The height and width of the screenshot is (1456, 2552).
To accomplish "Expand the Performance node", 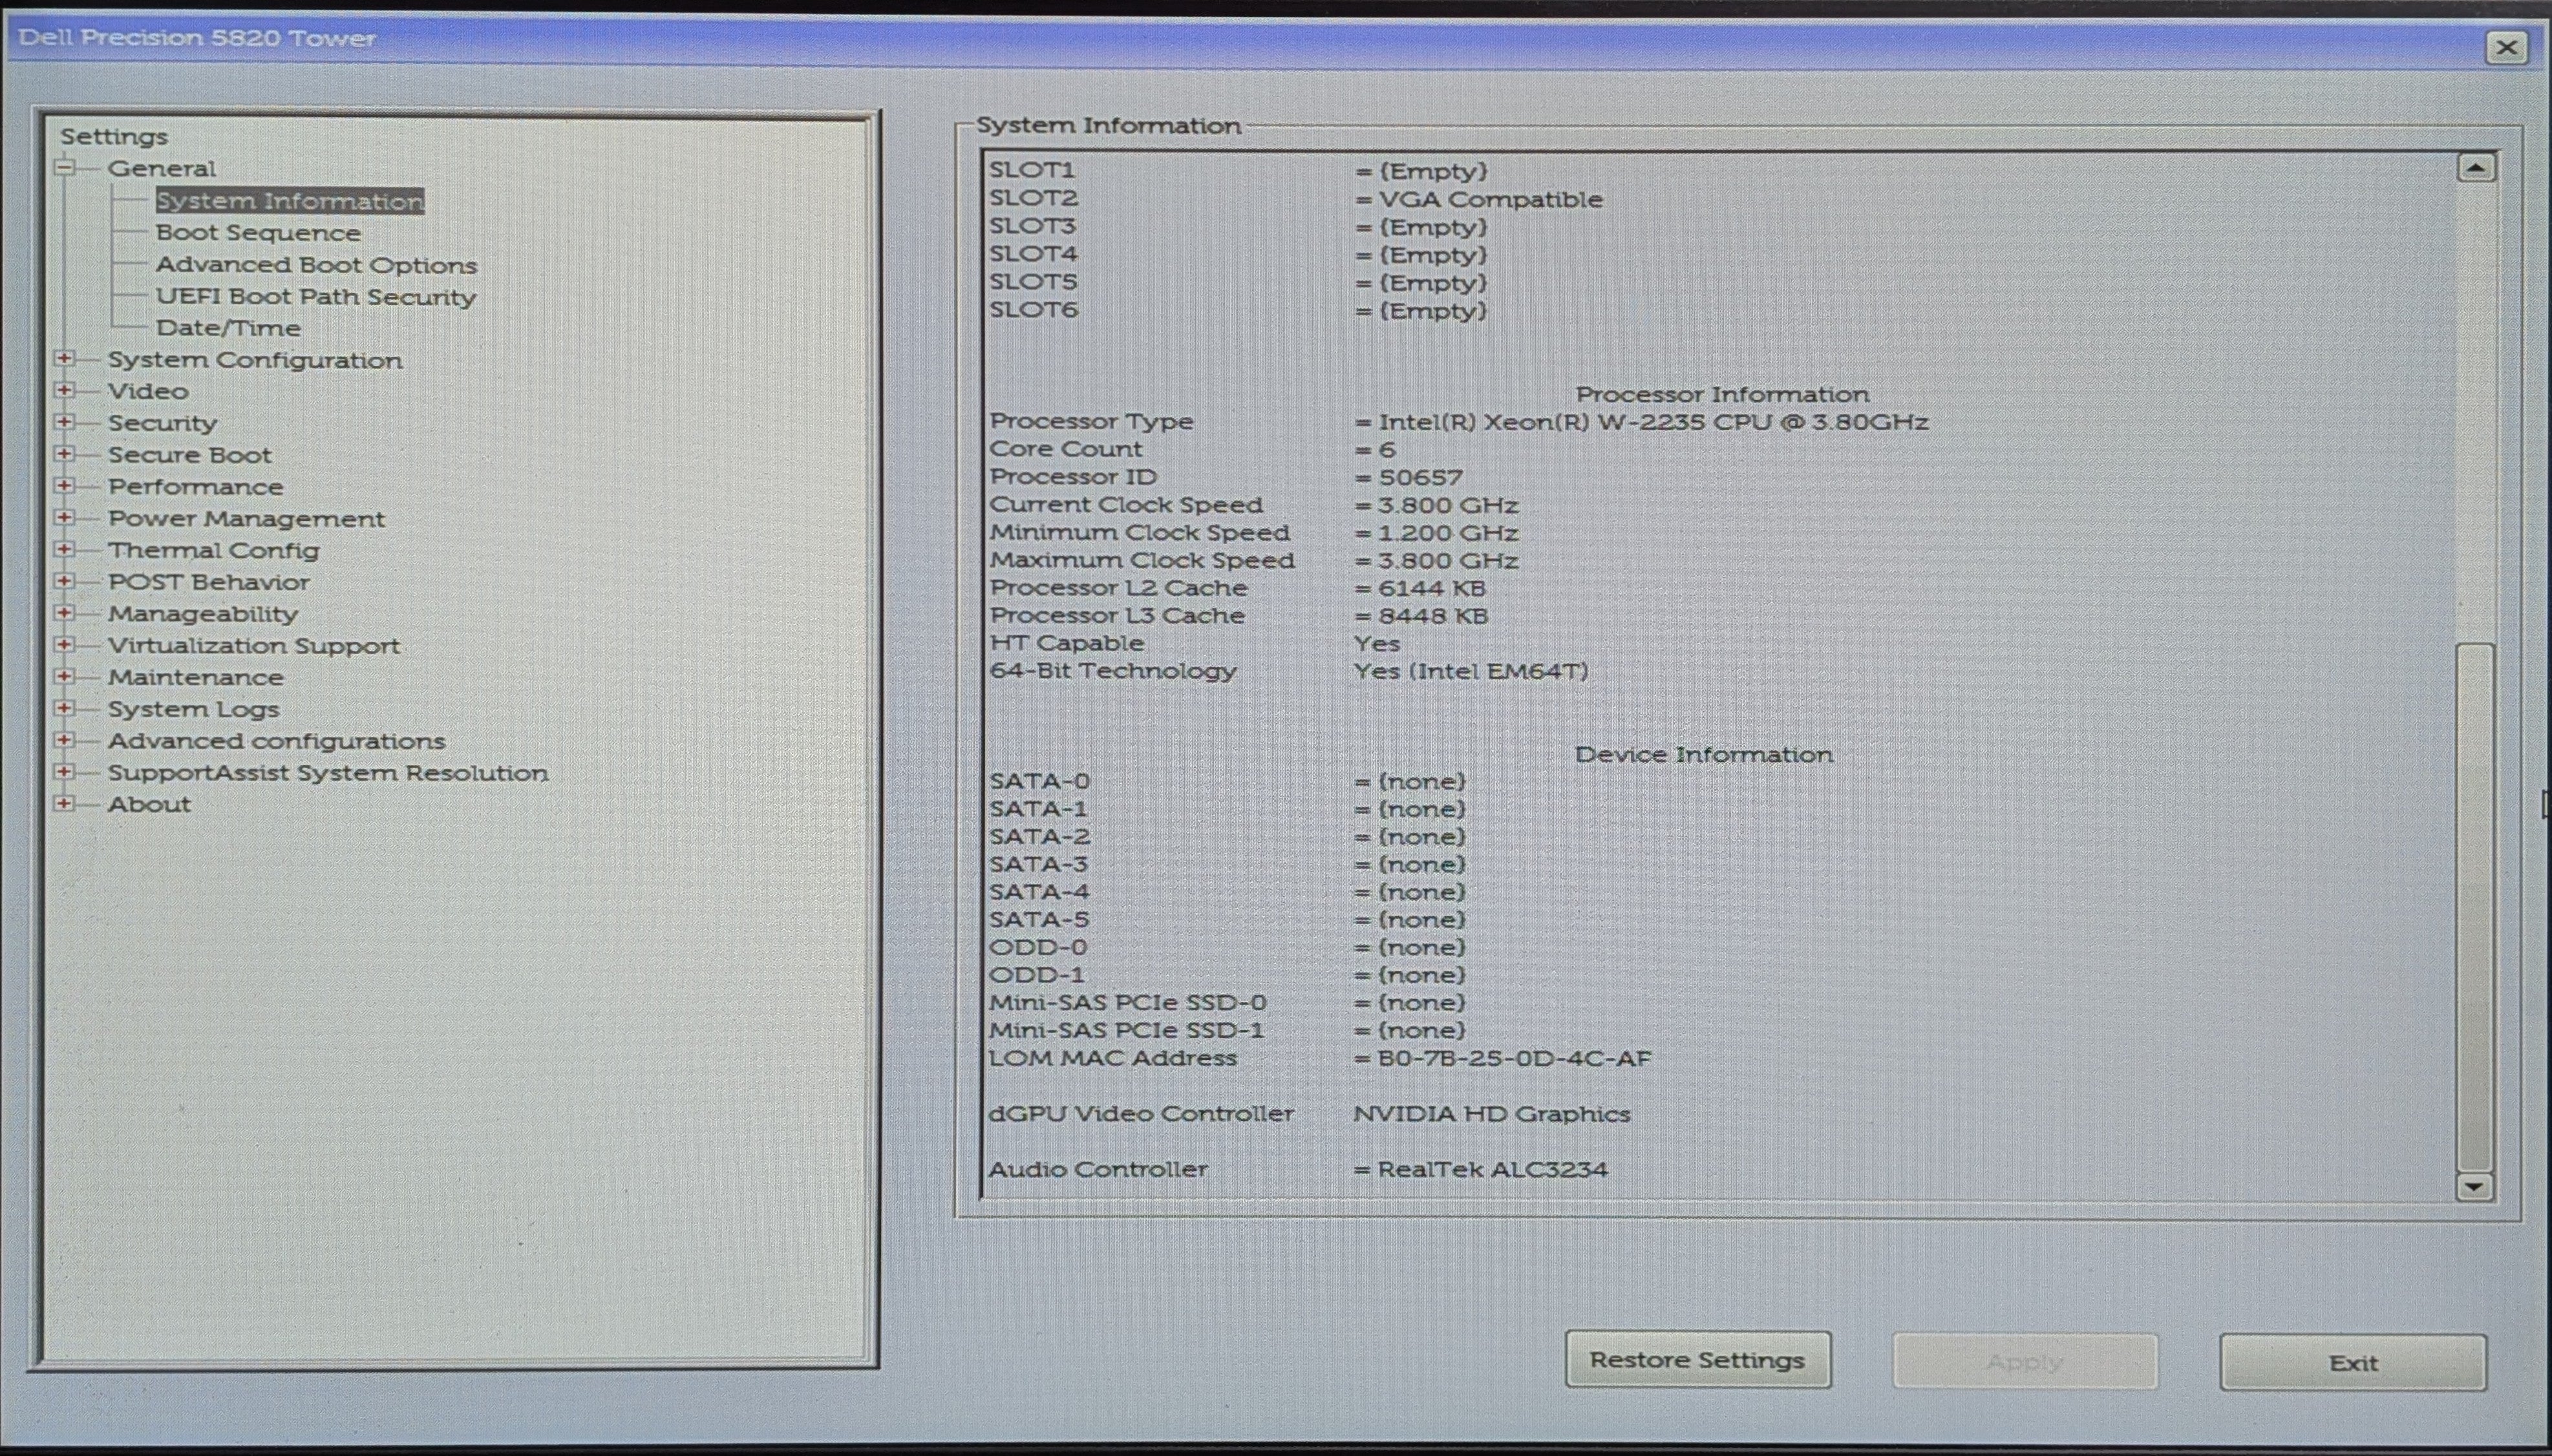I will (65, 487).
